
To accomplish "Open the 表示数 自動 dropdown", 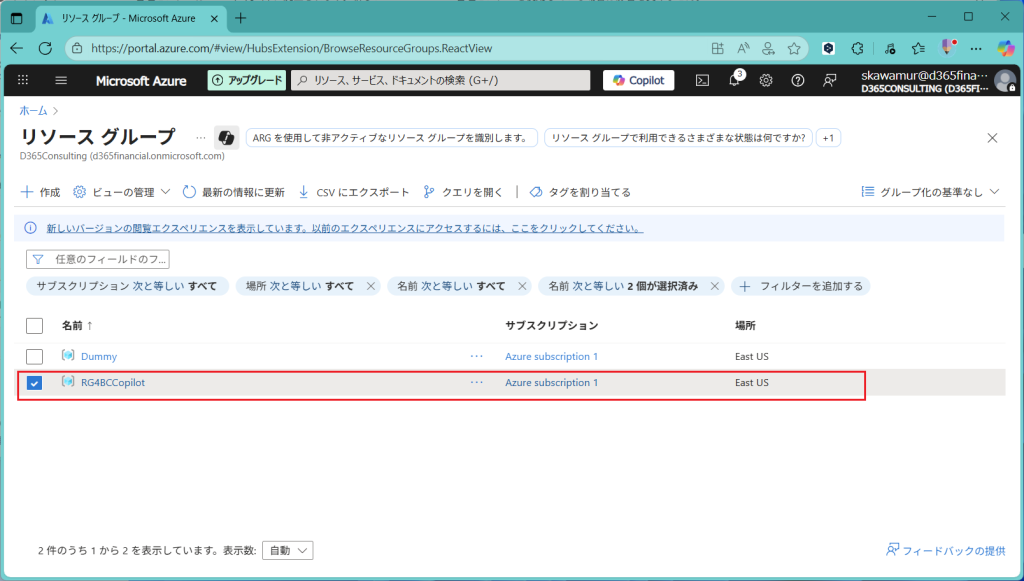I will 287,550.
